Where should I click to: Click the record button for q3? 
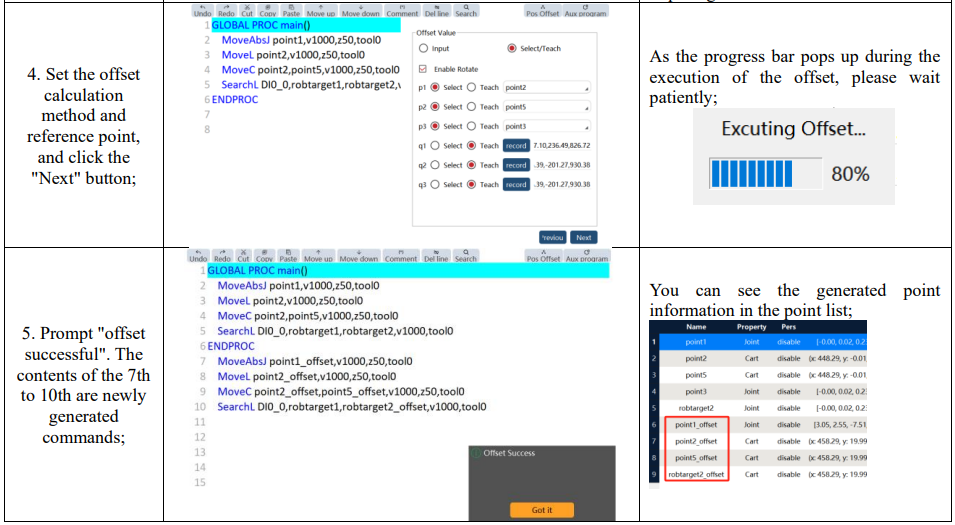(516, 184)
